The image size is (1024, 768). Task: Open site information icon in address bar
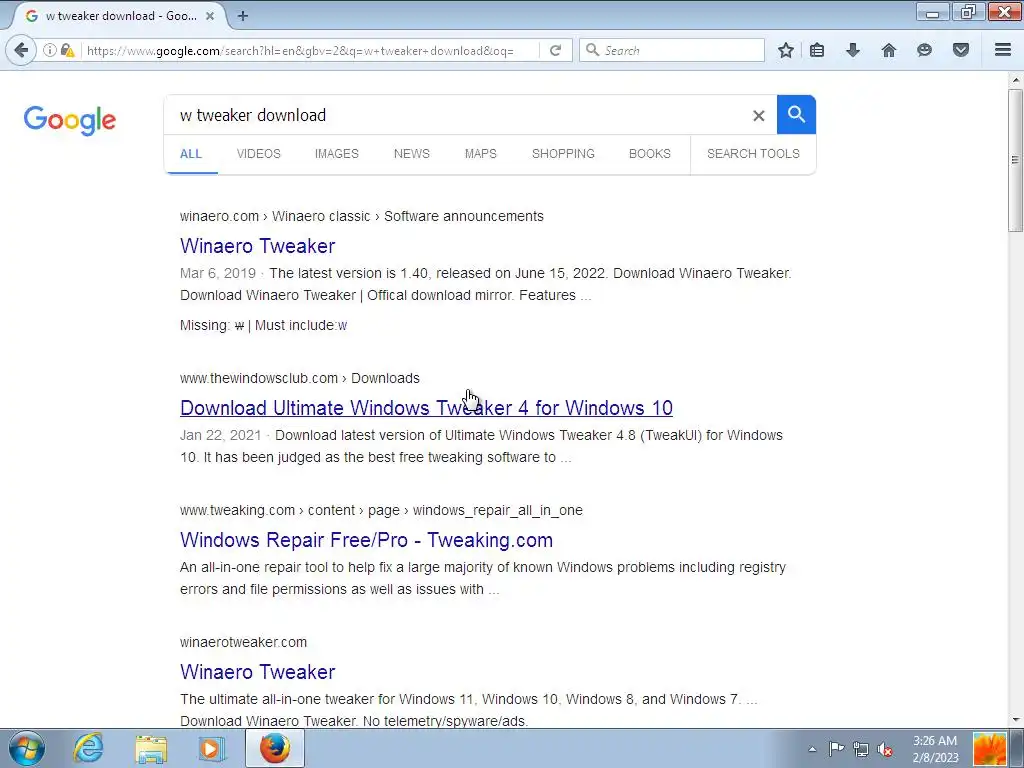(50, 50)
